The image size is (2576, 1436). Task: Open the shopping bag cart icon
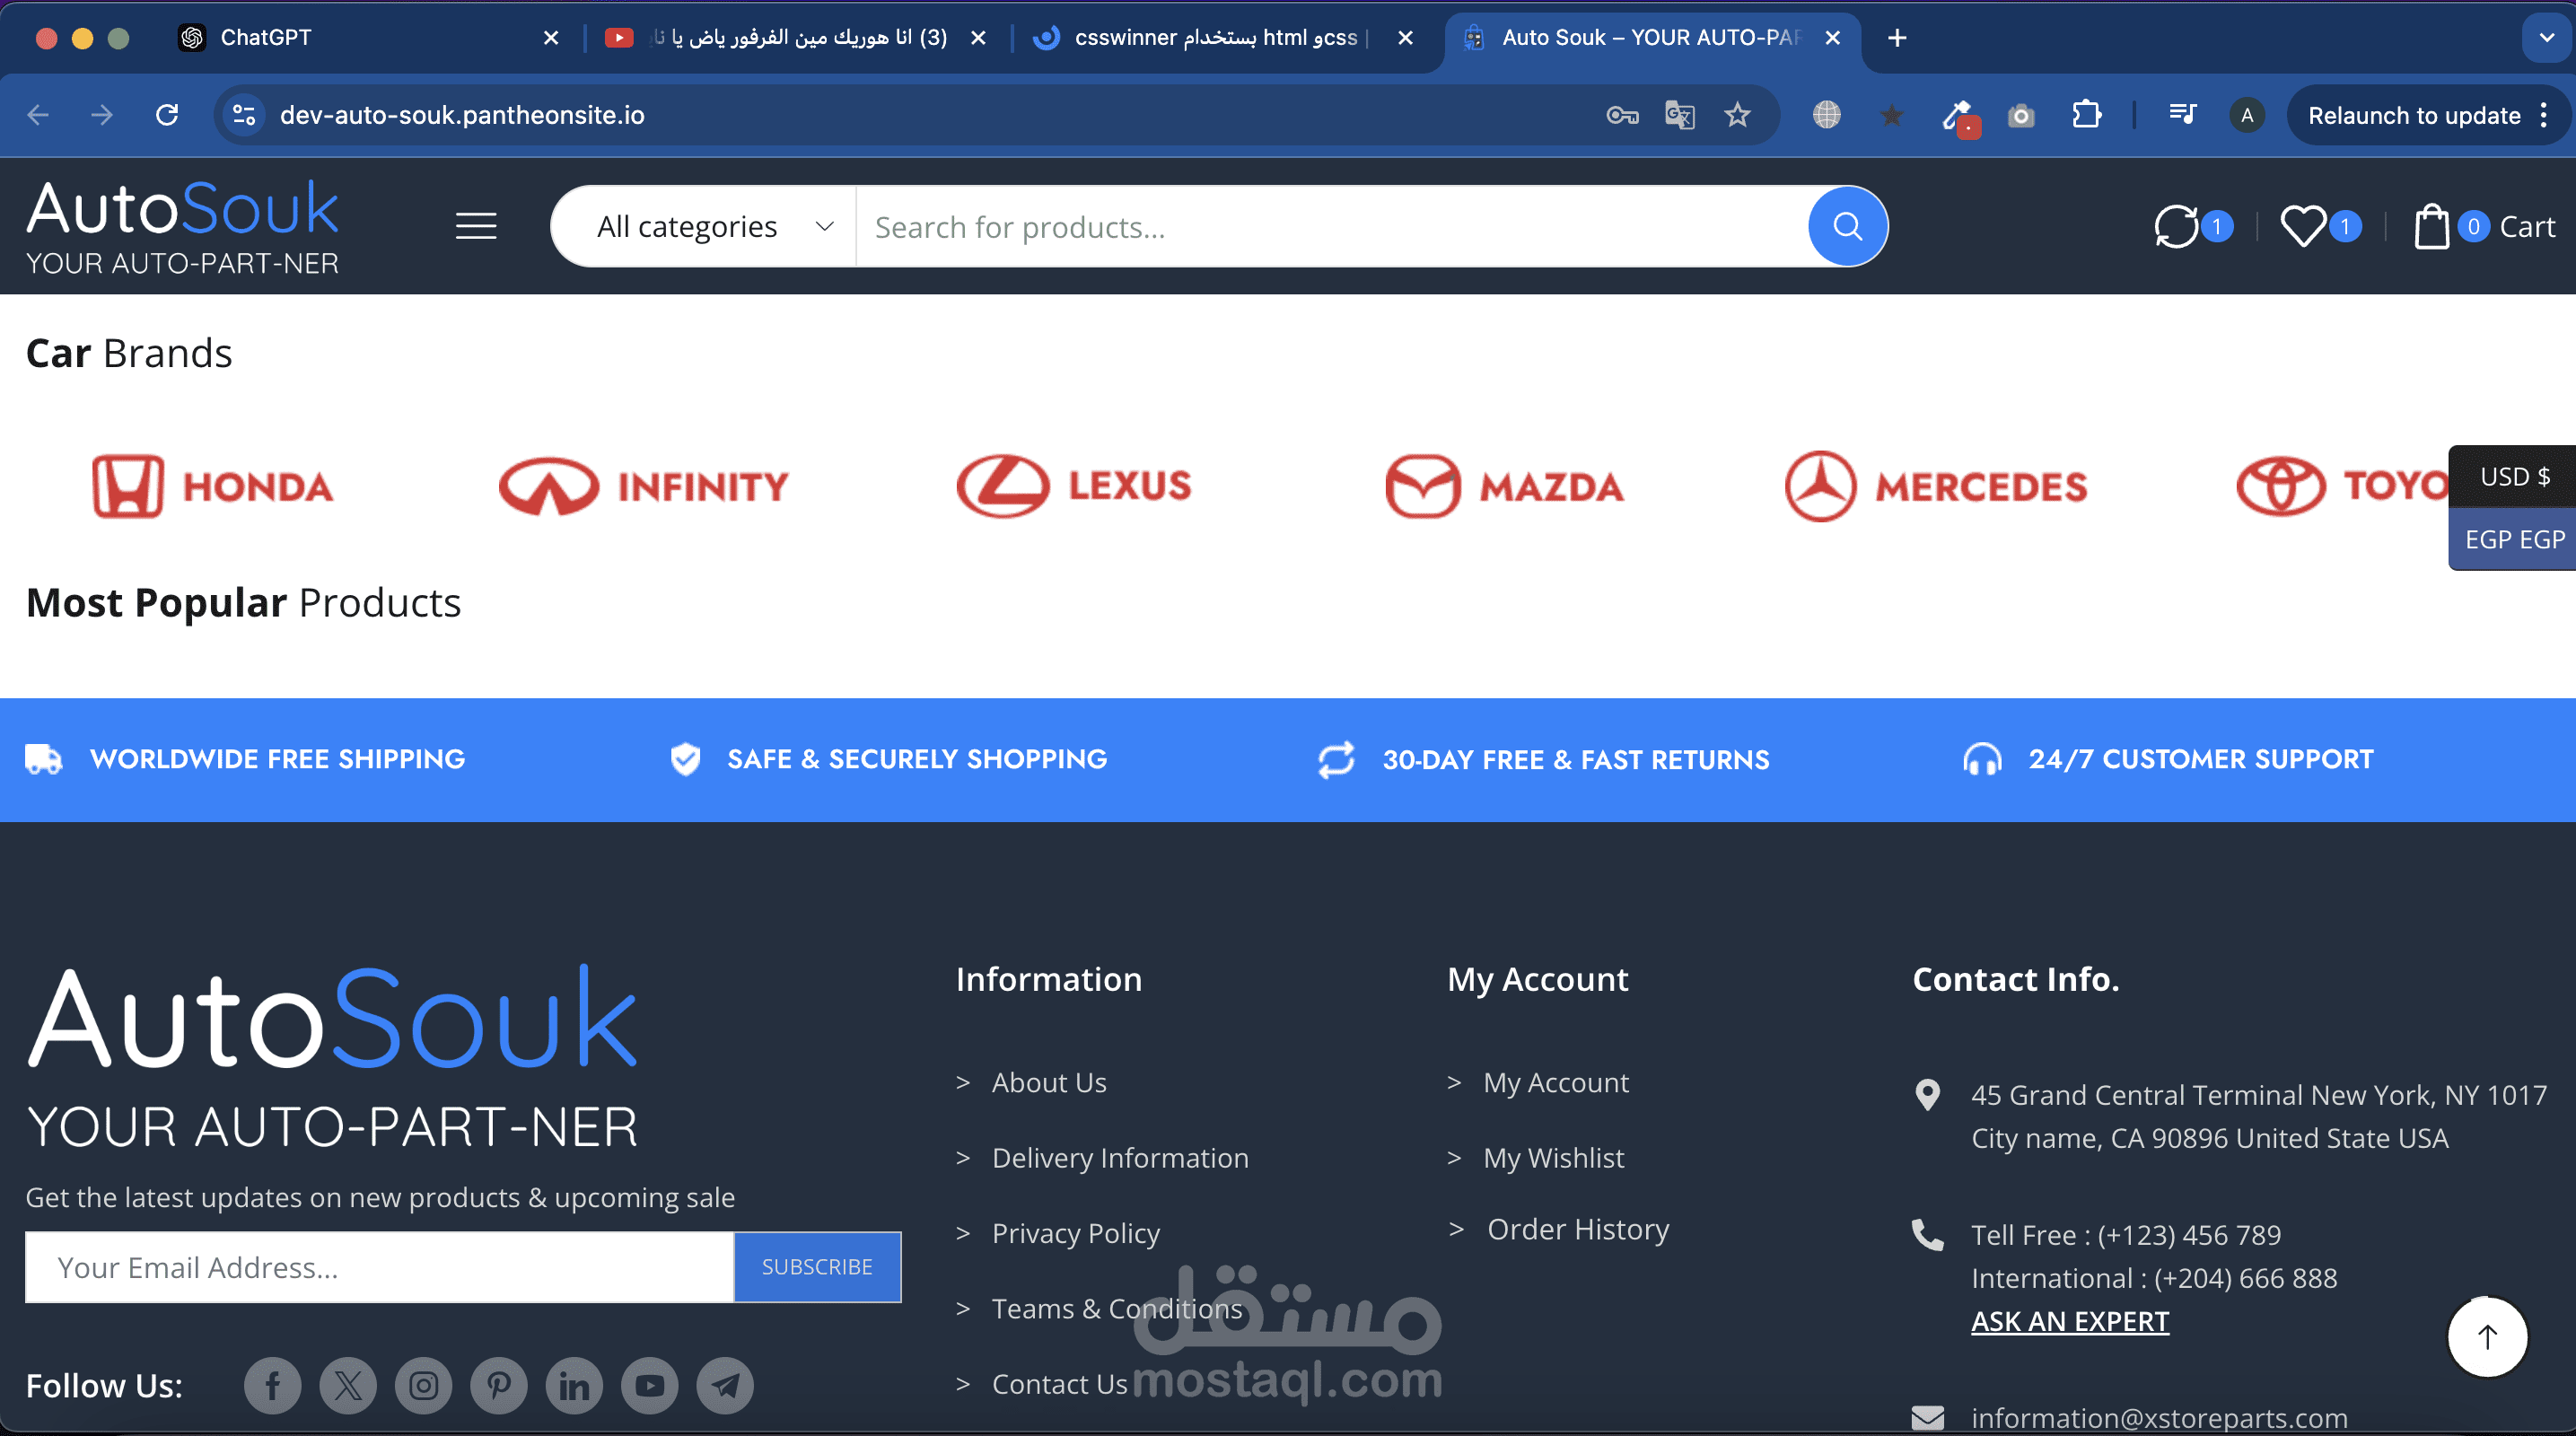pyautogui.click(x=2431, y=226)
